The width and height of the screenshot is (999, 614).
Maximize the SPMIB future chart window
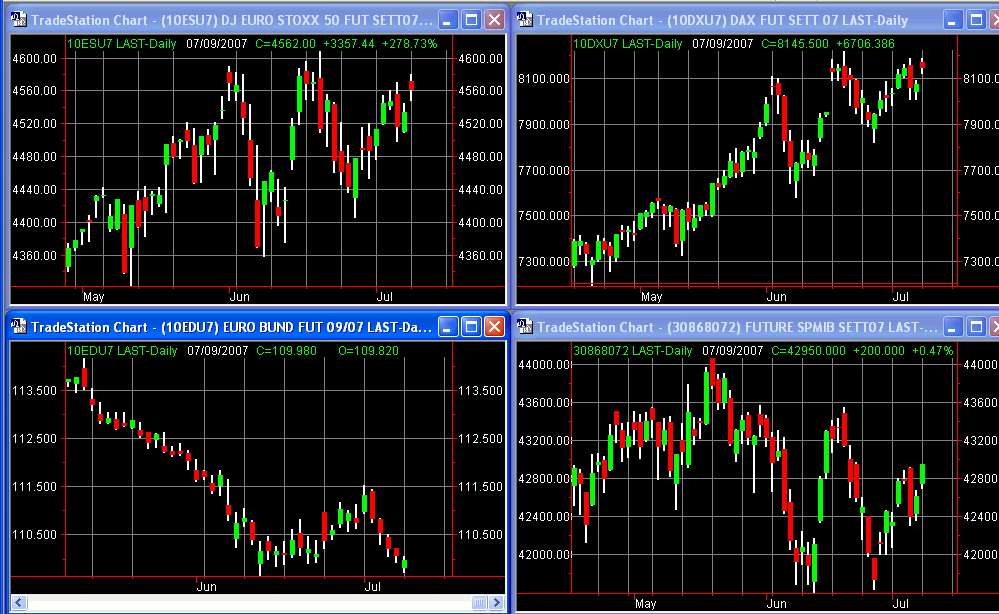[x=976, y=327]
